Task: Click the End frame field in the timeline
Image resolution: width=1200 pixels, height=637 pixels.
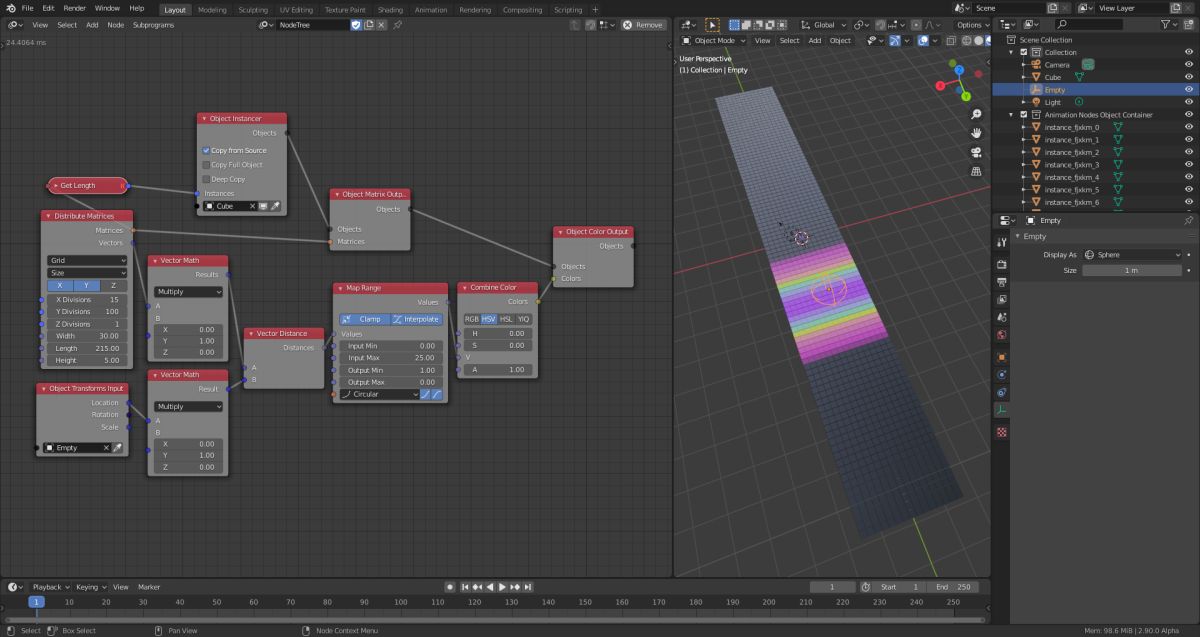Action: point(953,587)
